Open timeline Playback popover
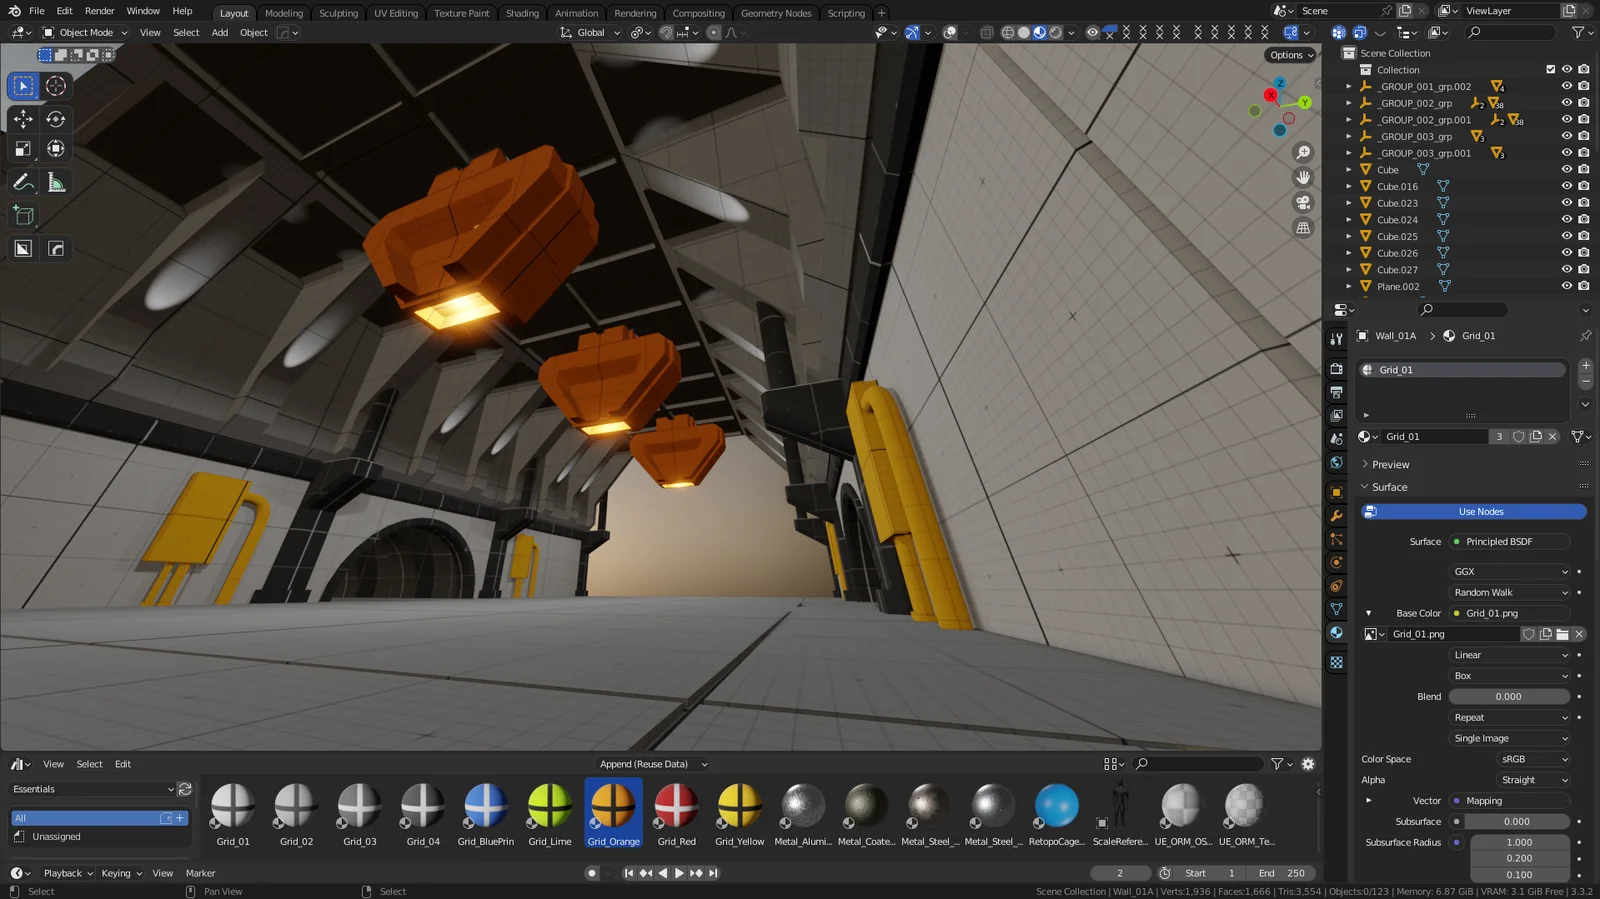 pos(68,873)
